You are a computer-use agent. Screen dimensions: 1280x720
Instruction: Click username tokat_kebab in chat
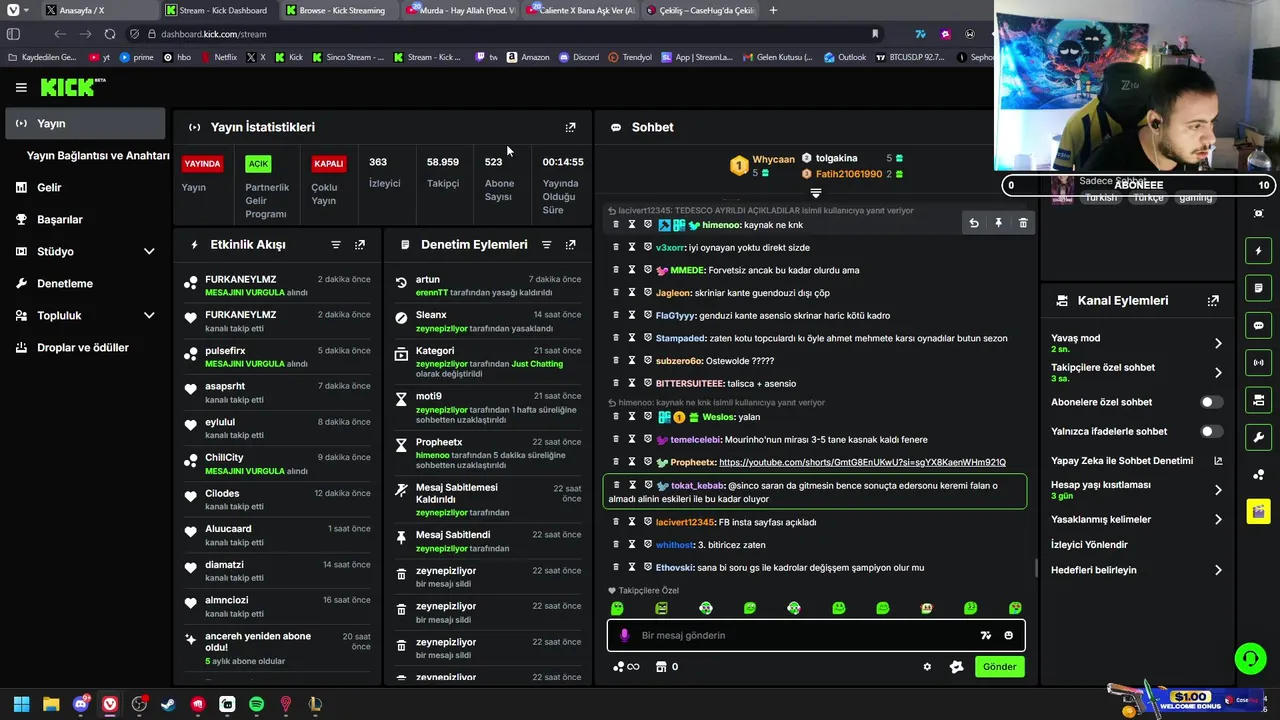tap(697, 486)
